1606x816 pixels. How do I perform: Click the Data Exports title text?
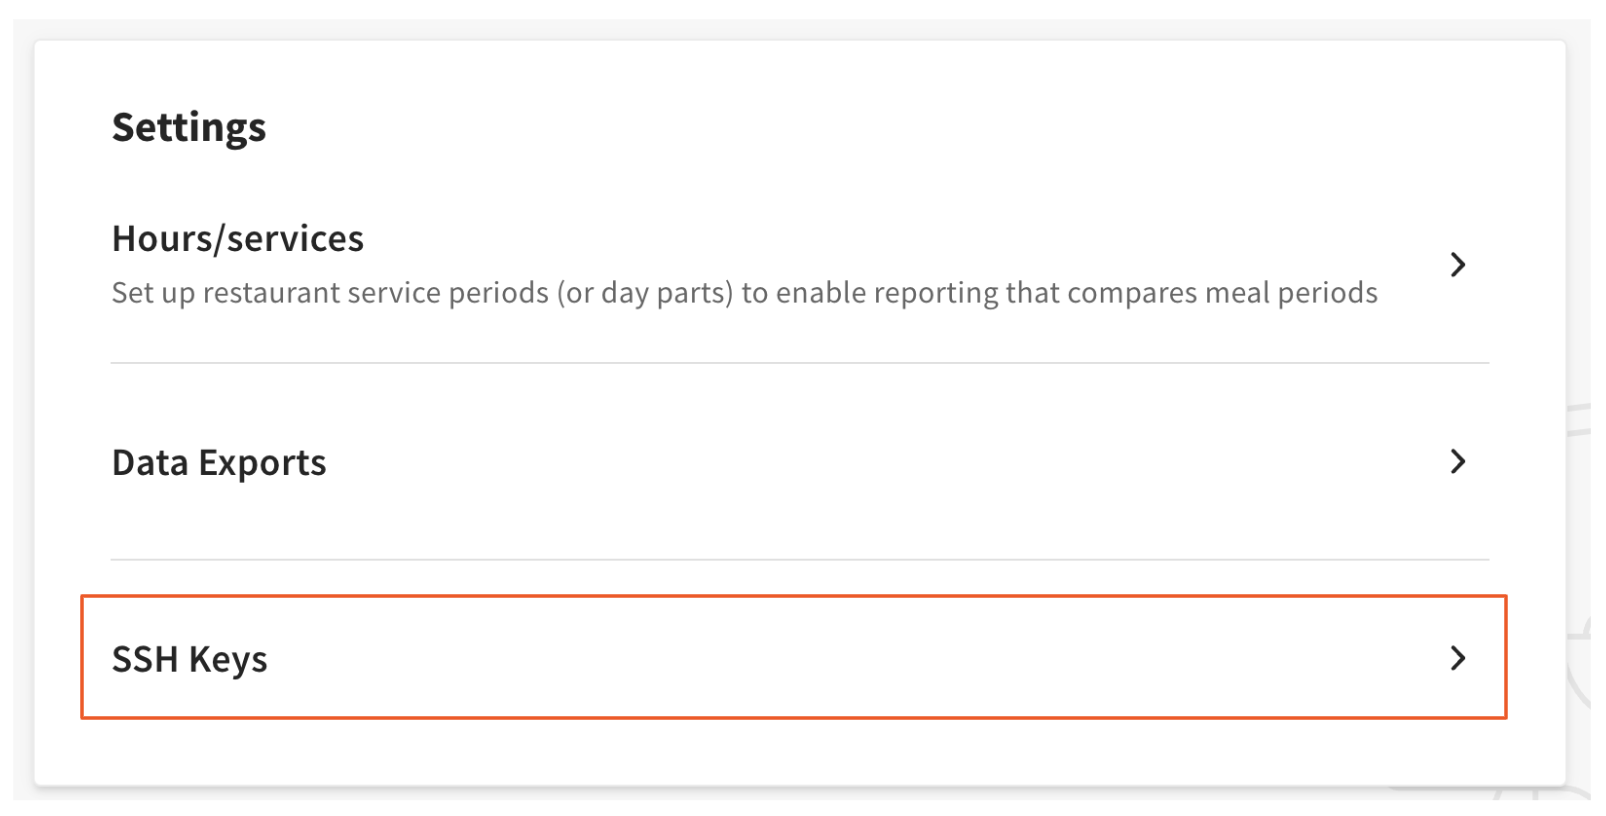click(220, 462)
